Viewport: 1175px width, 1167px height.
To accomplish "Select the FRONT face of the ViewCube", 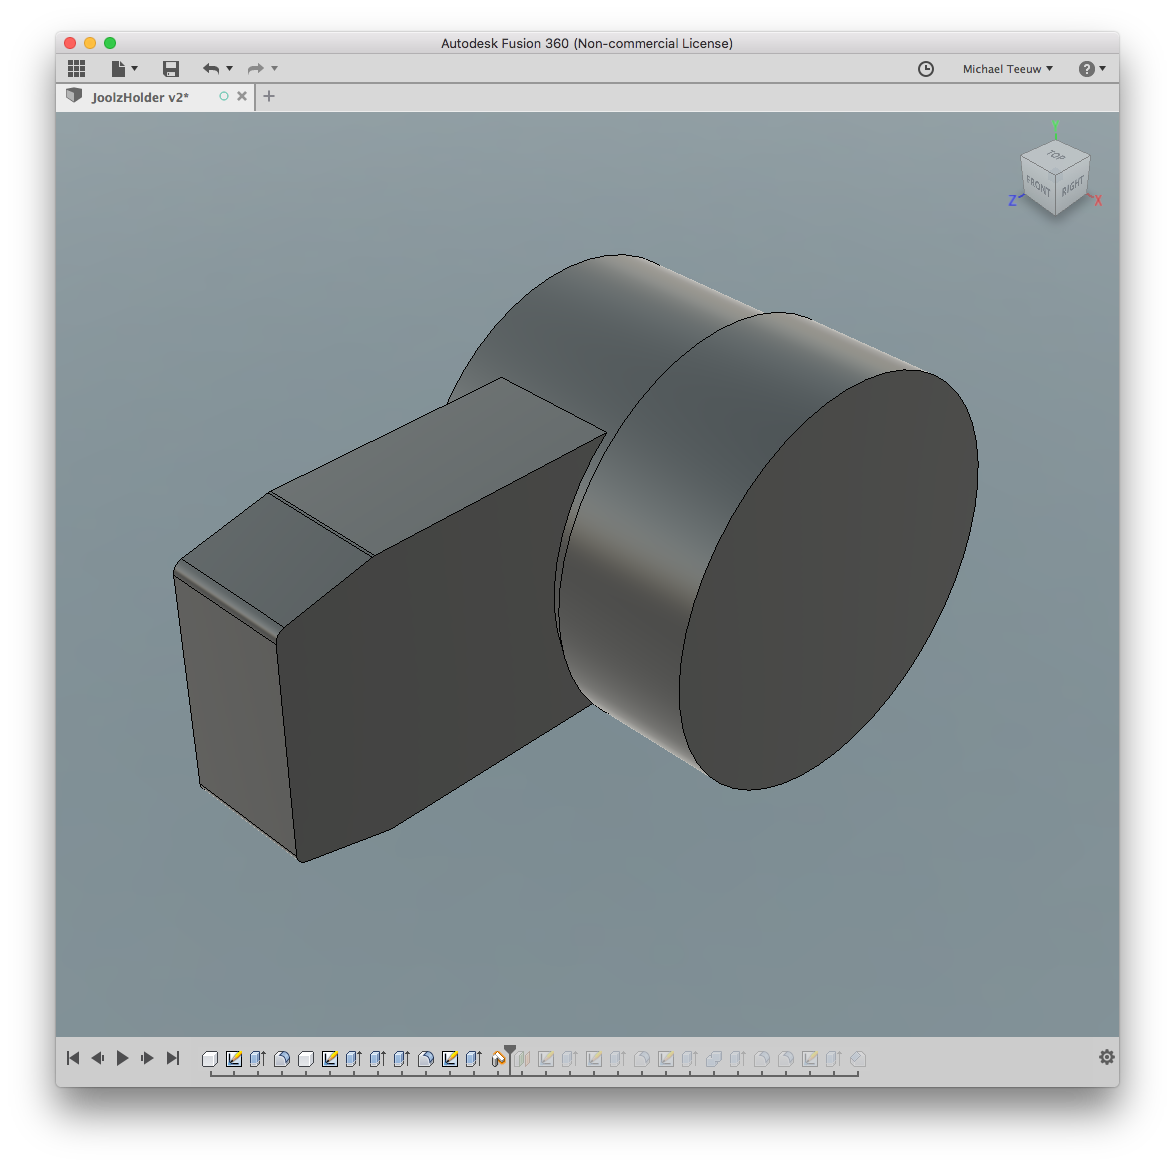I will [x=1039, y=185].
